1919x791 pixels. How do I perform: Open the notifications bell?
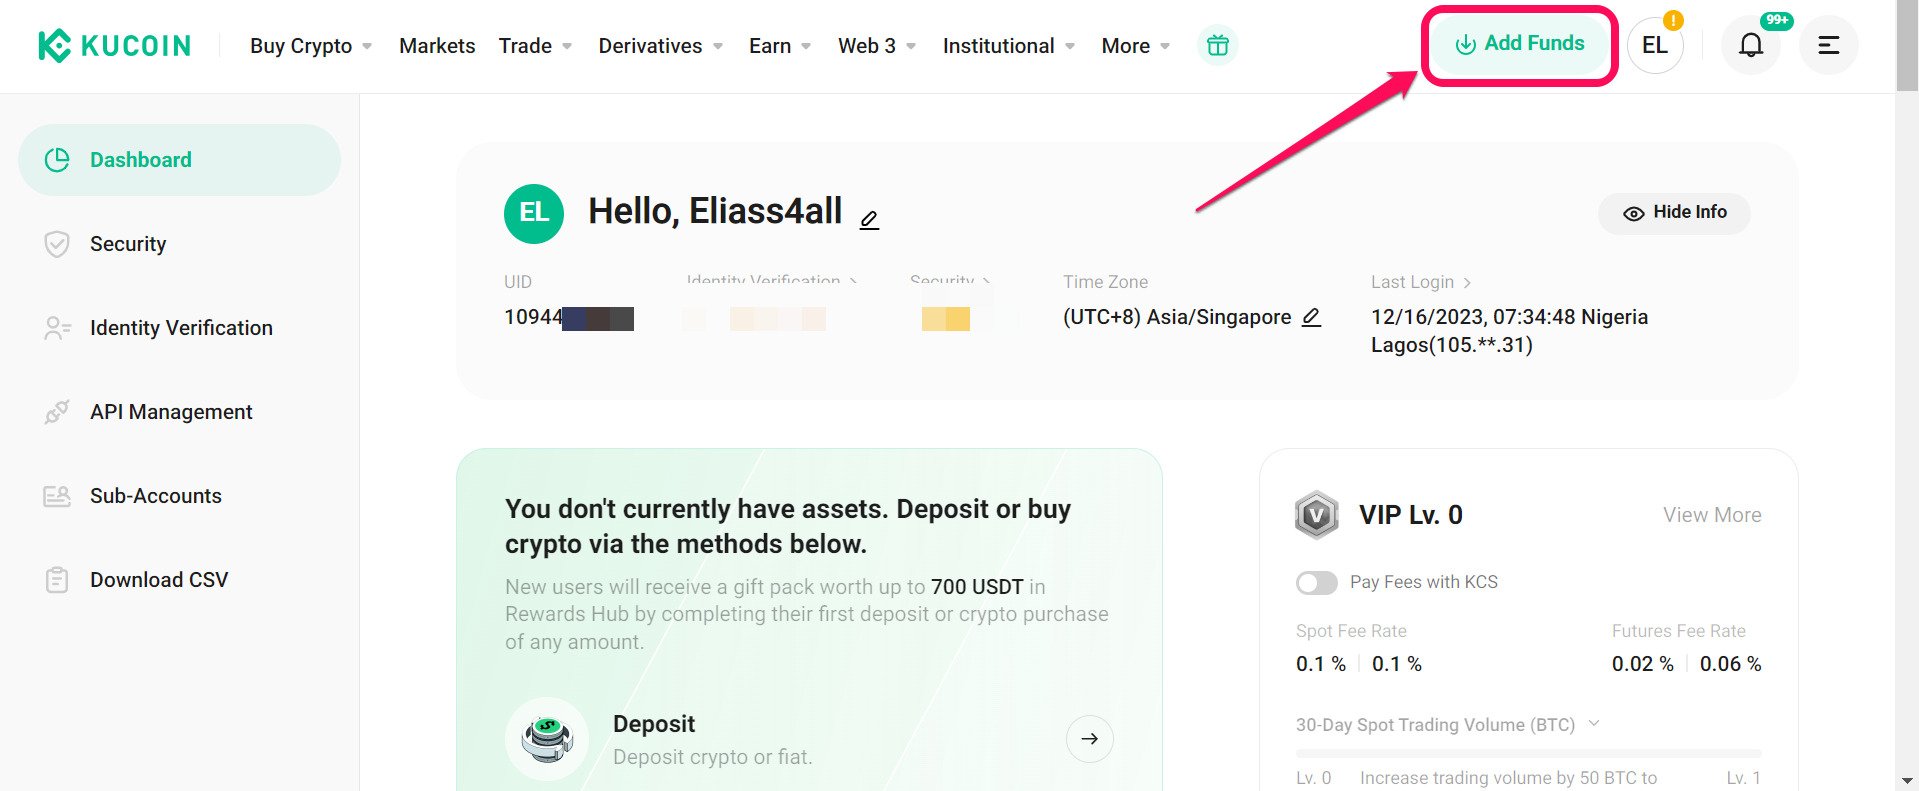(1750, 45)
